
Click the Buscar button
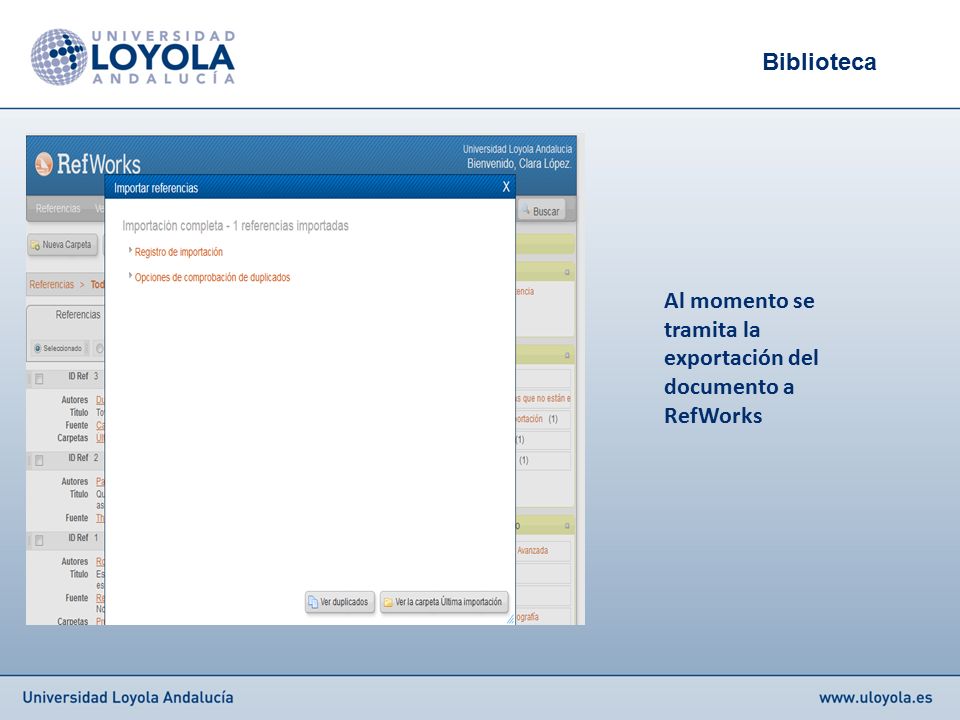(541, 211)
